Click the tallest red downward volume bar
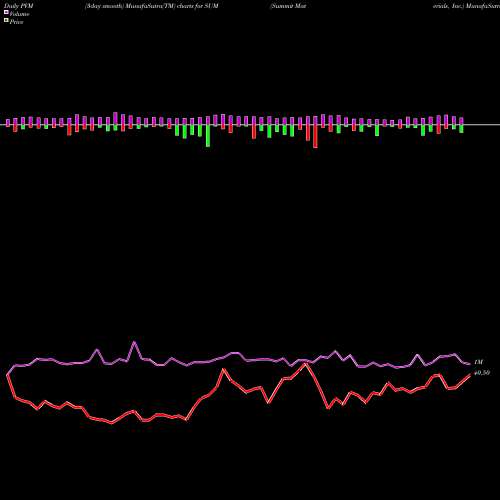The width and height of the screenshot is (500, 500). pyautogui.click(x=315, y=136)
